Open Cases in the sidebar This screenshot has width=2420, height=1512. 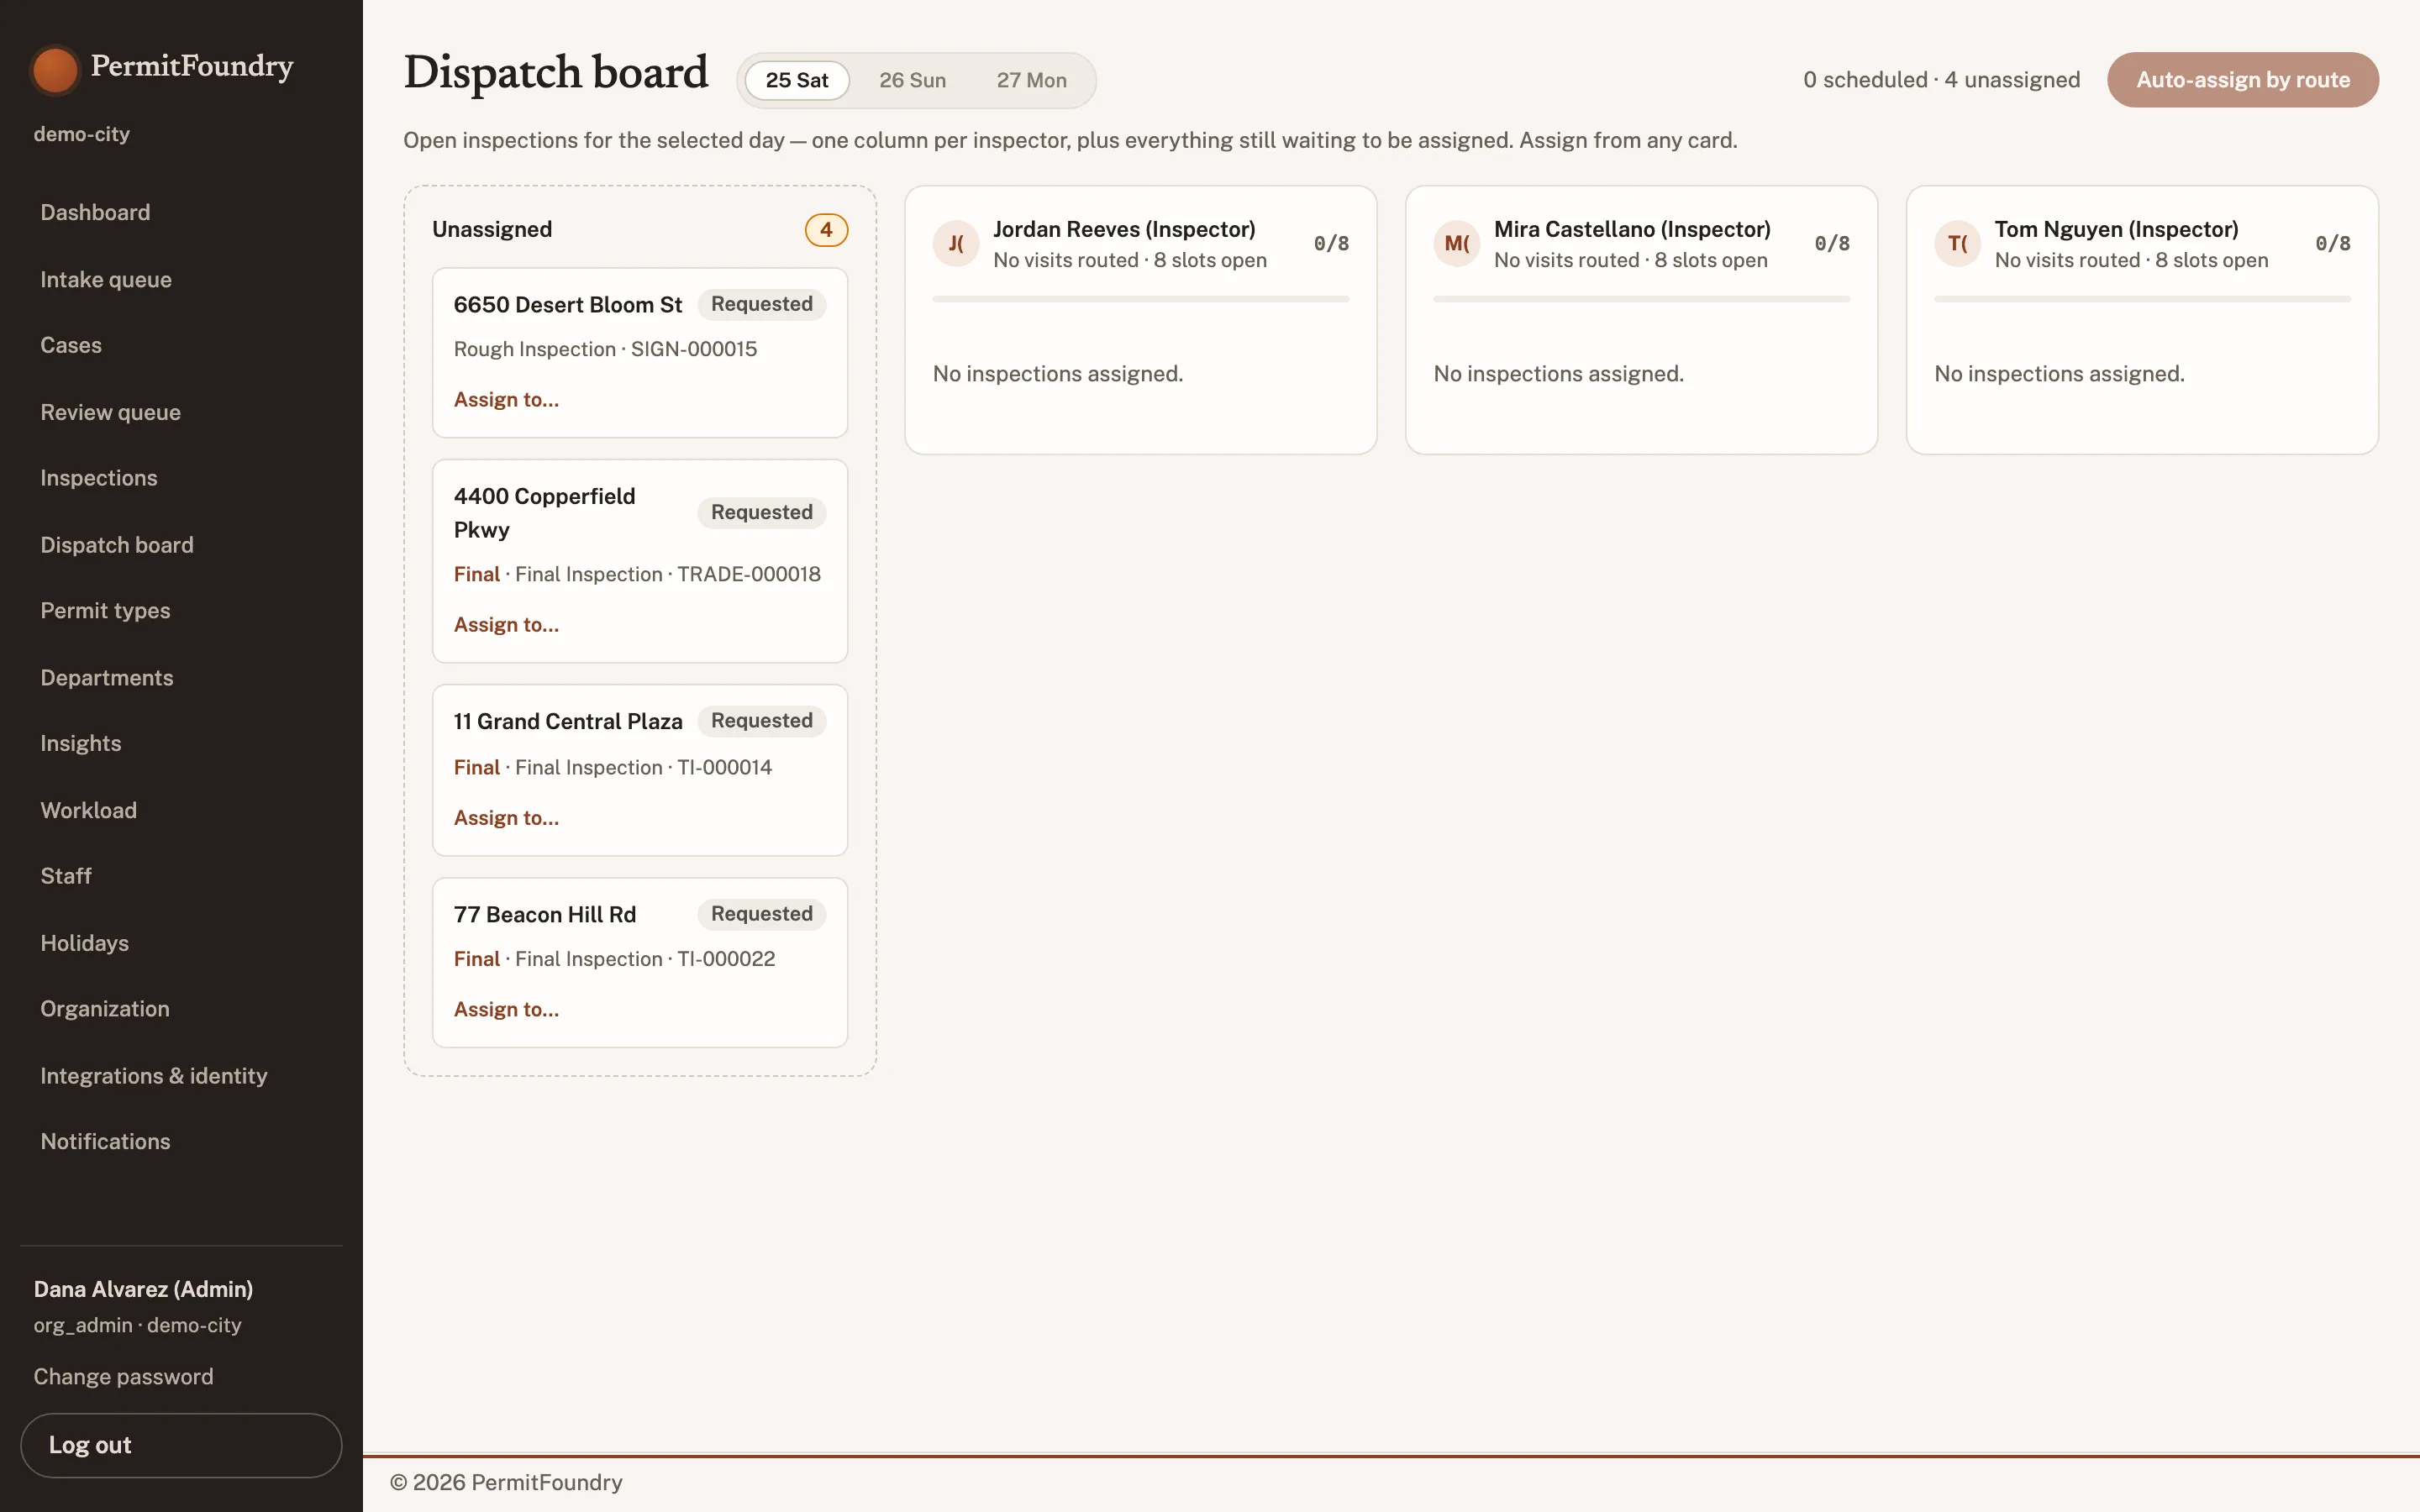pos(71,346)
